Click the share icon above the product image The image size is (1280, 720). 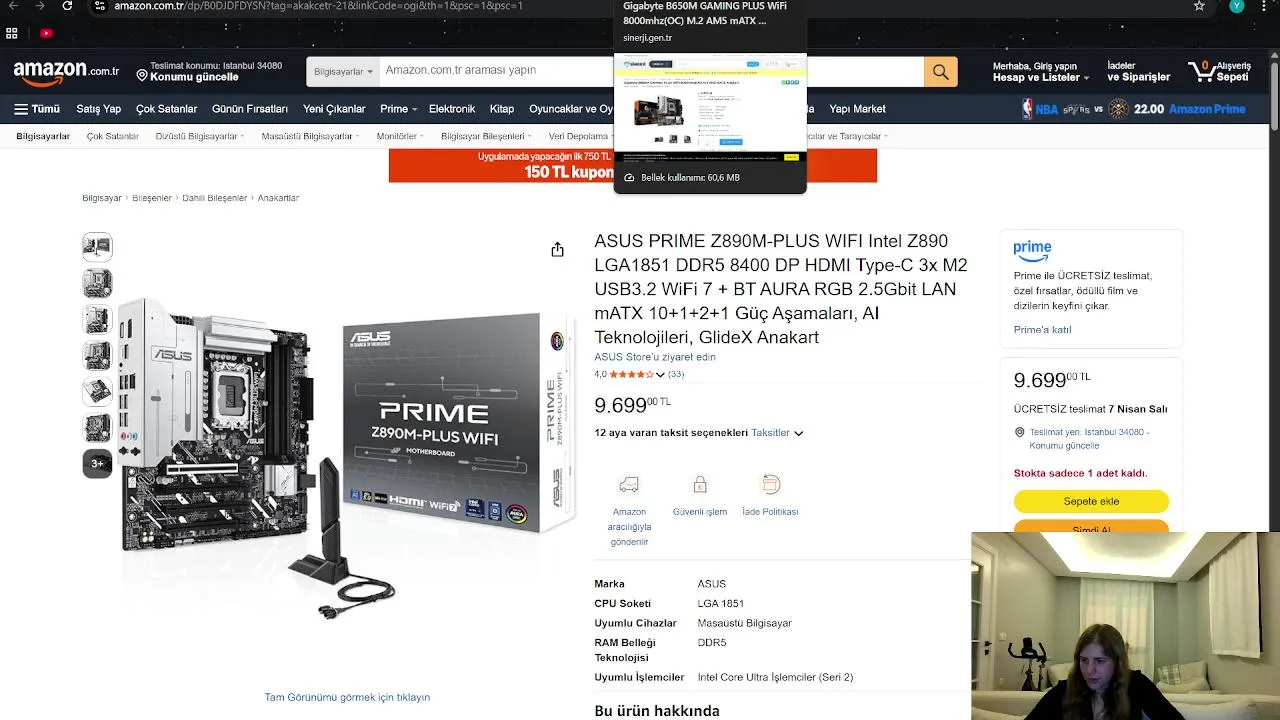pos(557,250)
